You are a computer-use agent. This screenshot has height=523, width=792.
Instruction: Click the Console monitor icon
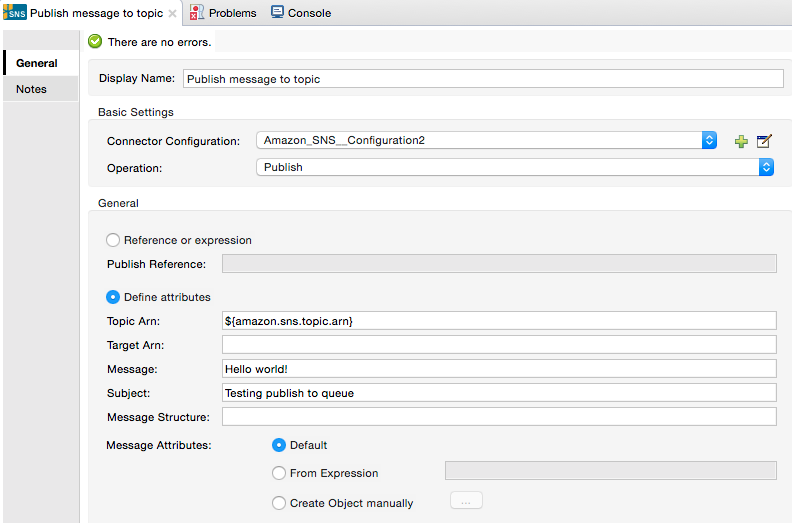(x=277, y=13)
